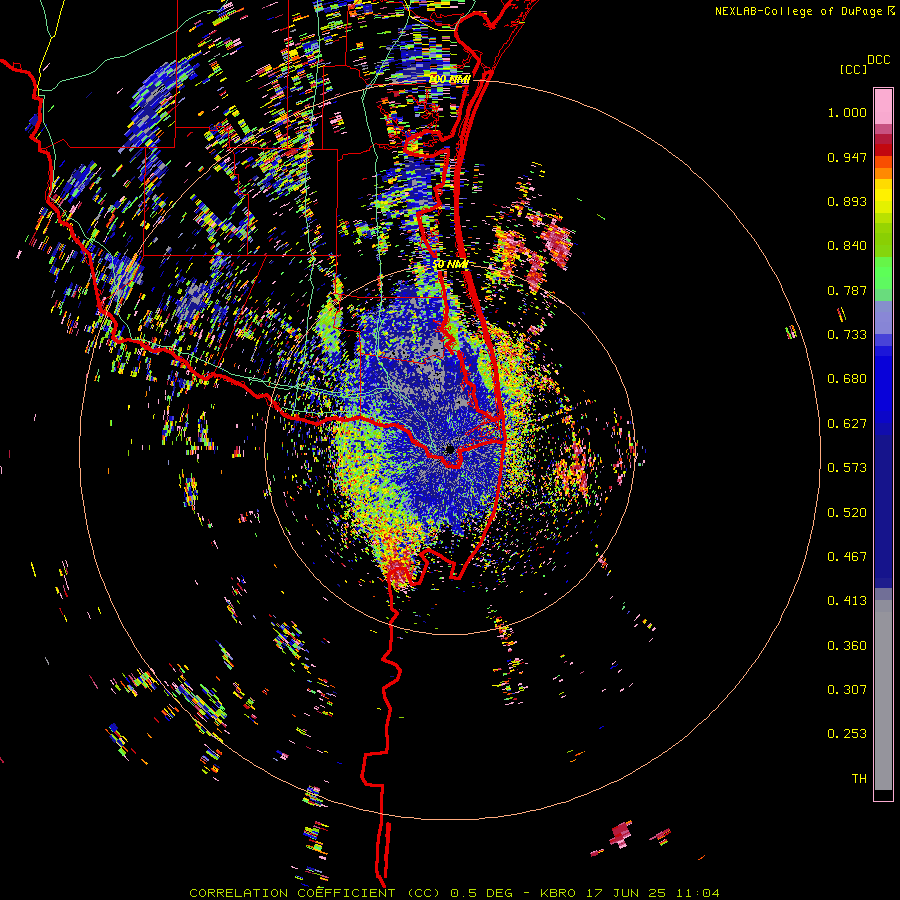Screen dimensions: 900x900
Task: Select the 0.840 legend value
Action: pos(847,246)
